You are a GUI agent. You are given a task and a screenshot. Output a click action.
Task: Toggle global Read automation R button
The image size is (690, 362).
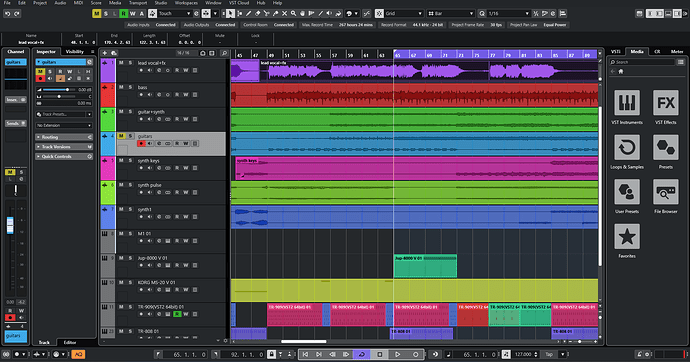point(124,14)
